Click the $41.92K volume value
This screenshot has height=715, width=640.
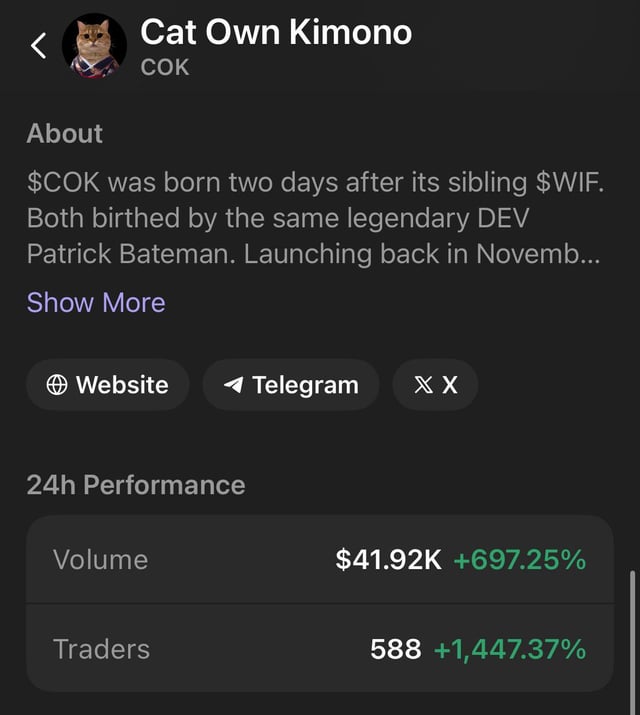(388, 559)
